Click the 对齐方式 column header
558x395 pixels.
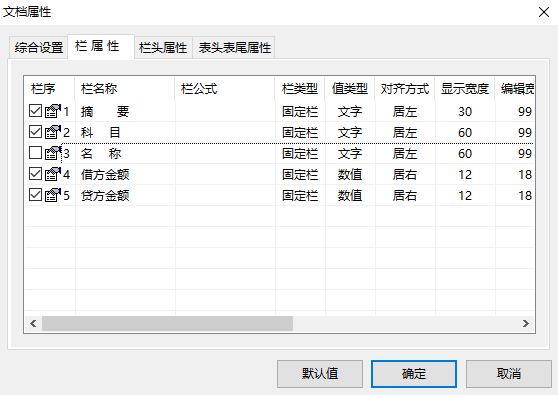405,89
